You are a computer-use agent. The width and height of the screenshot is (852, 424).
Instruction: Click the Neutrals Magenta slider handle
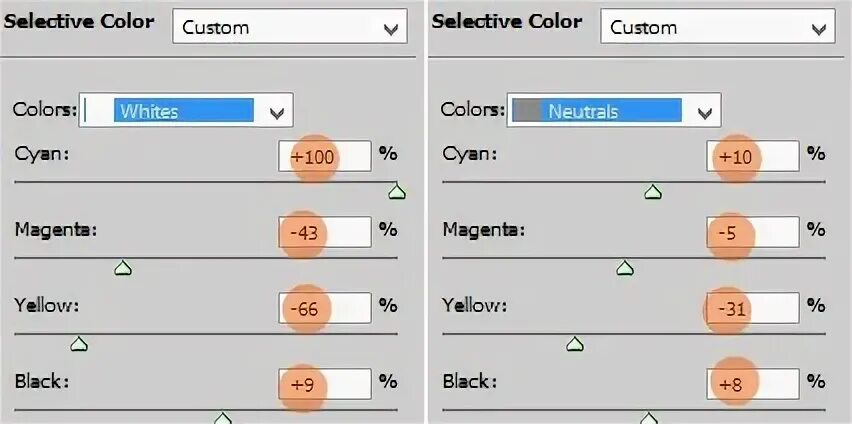point(625,267)
